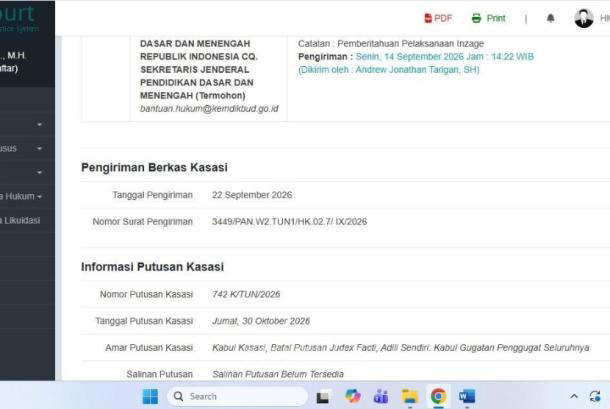The height and width of the screenshot is (409, 610).
Task: Open Task View from the taskbar
Action: click(323, 397)
